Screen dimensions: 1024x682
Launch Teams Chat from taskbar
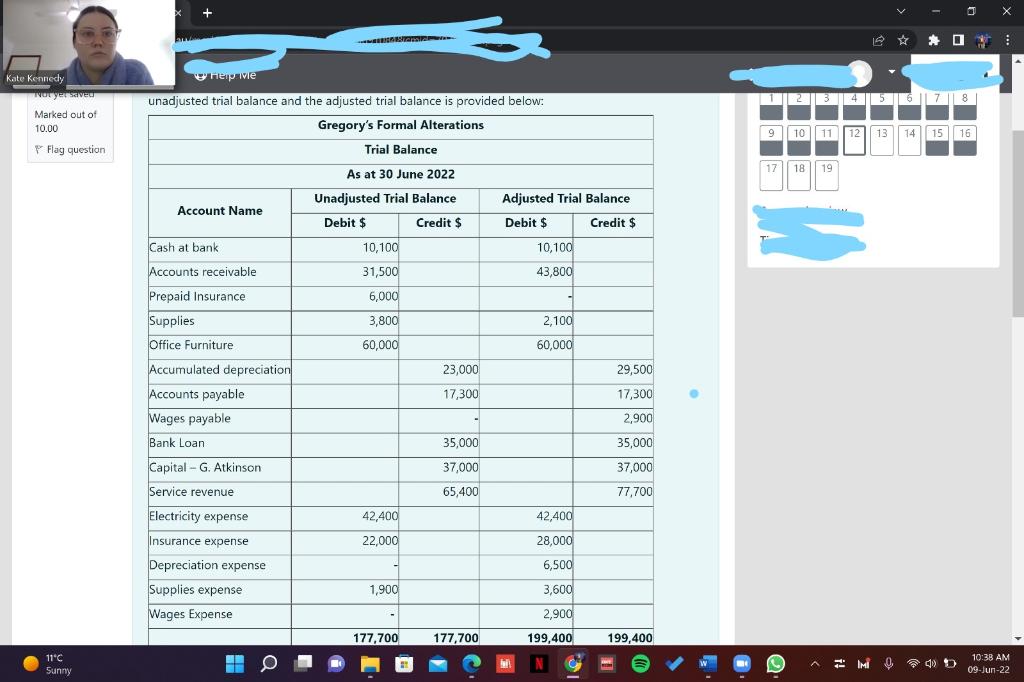pos(336,664)
